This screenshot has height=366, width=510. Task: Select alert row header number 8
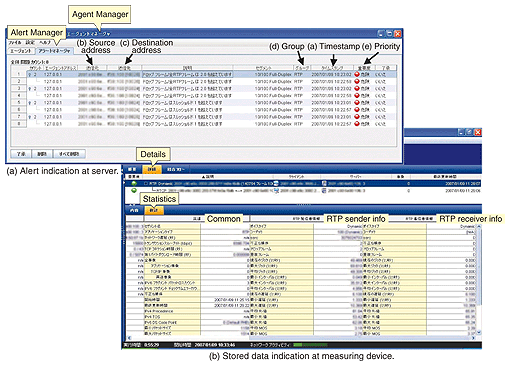point(19,124)
